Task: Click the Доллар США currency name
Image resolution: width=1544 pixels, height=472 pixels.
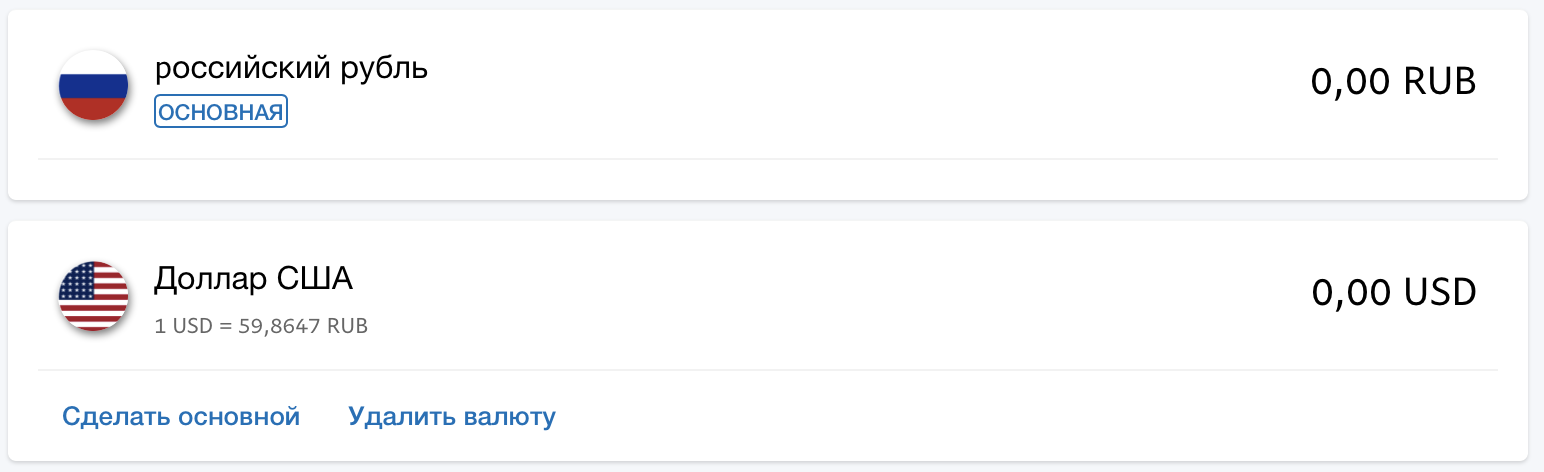Action: (x=253, y=279)
